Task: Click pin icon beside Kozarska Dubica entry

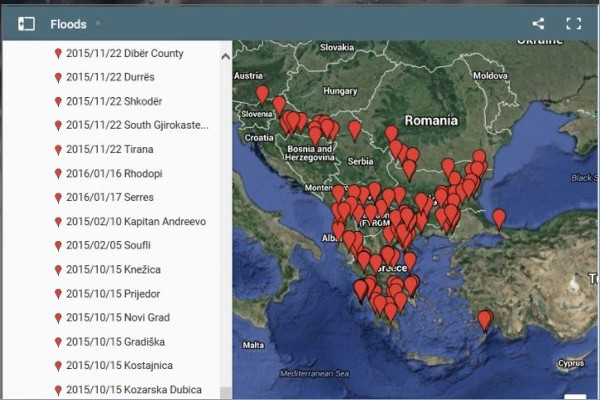Action: point(58,390)
